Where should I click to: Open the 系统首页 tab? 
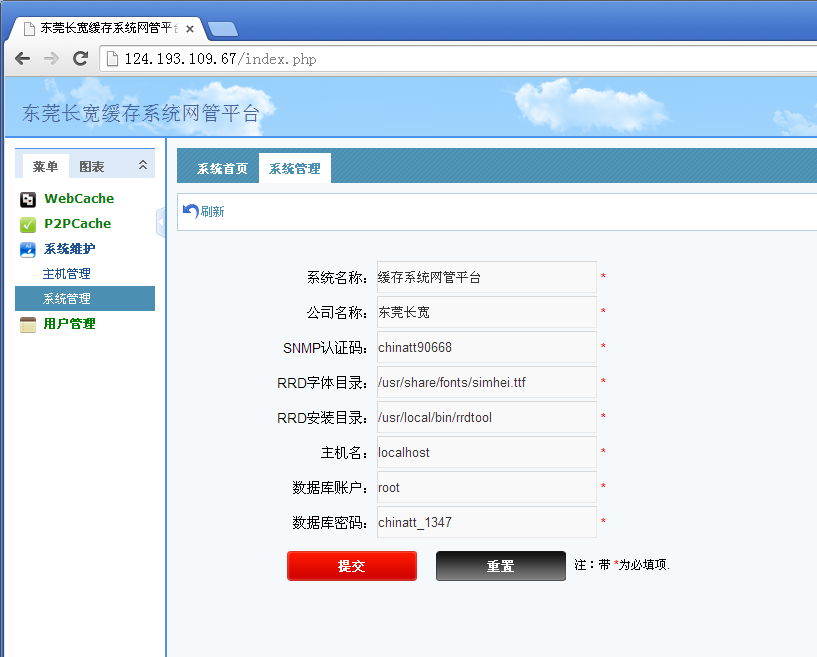point(221,168)
